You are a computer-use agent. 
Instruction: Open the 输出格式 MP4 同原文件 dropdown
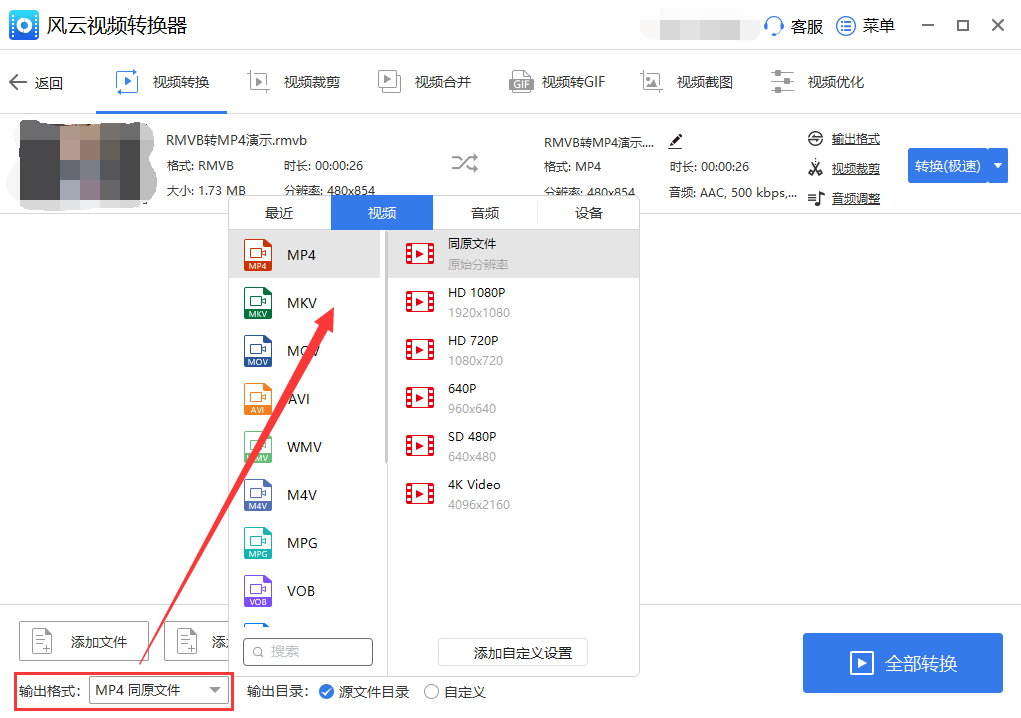coord(159,691)
